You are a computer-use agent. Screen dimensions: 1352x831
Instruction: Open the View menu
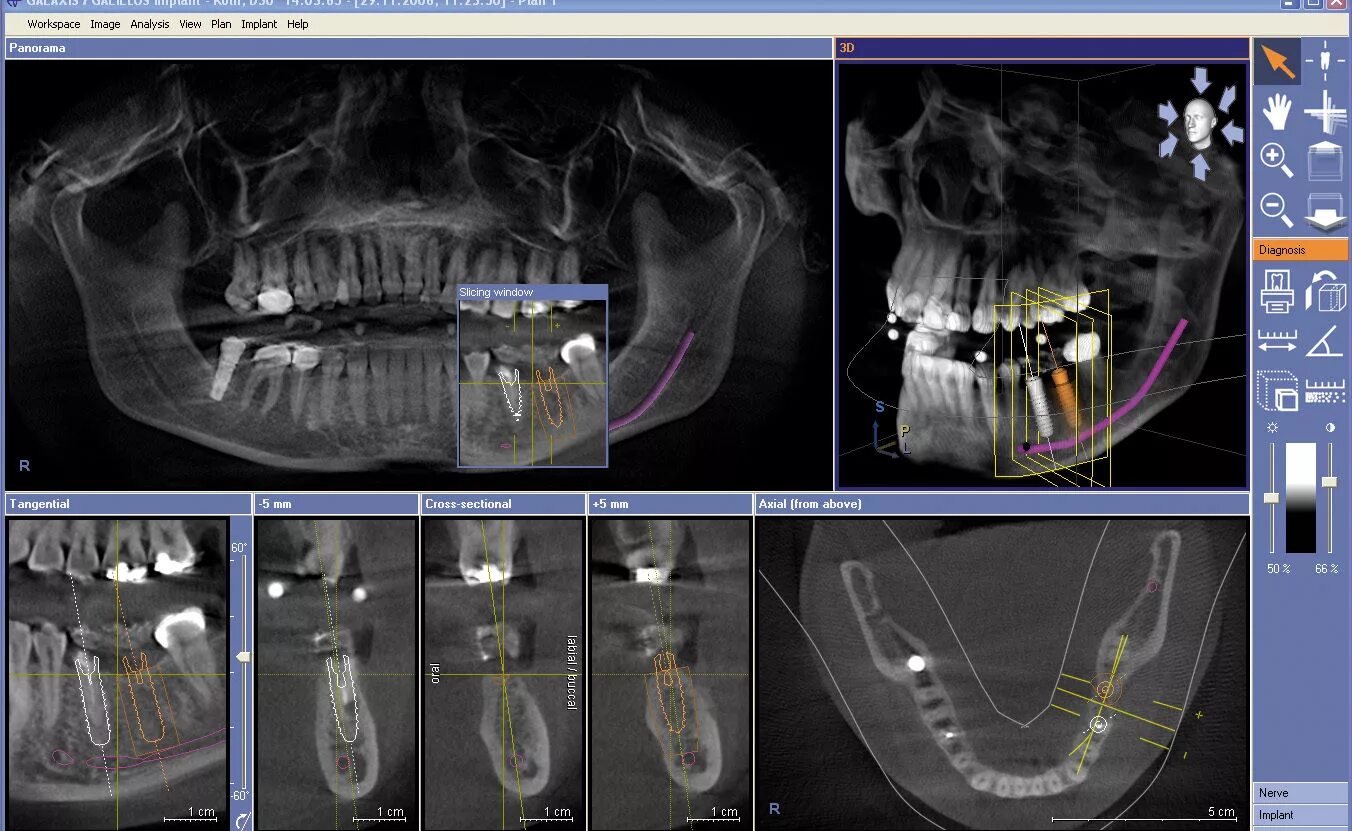click(x=190, y=24)
